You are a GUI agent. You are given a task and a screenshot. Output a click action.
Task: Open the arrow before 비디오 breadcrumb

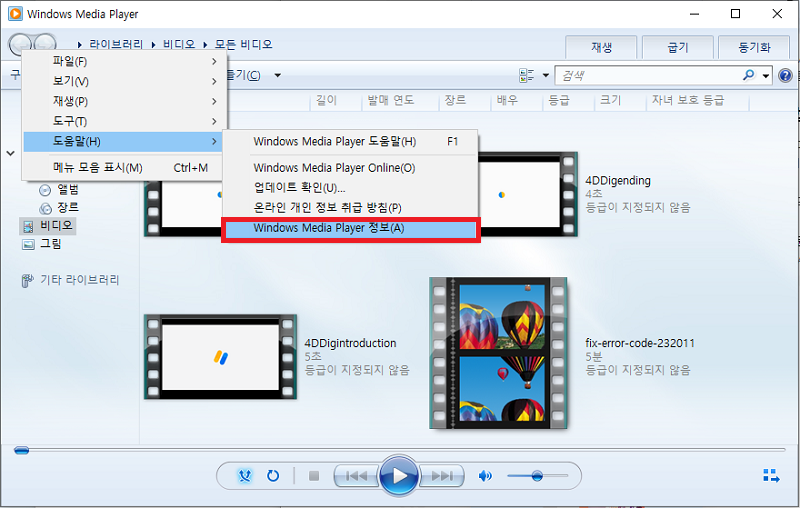(x=153, y=45)
